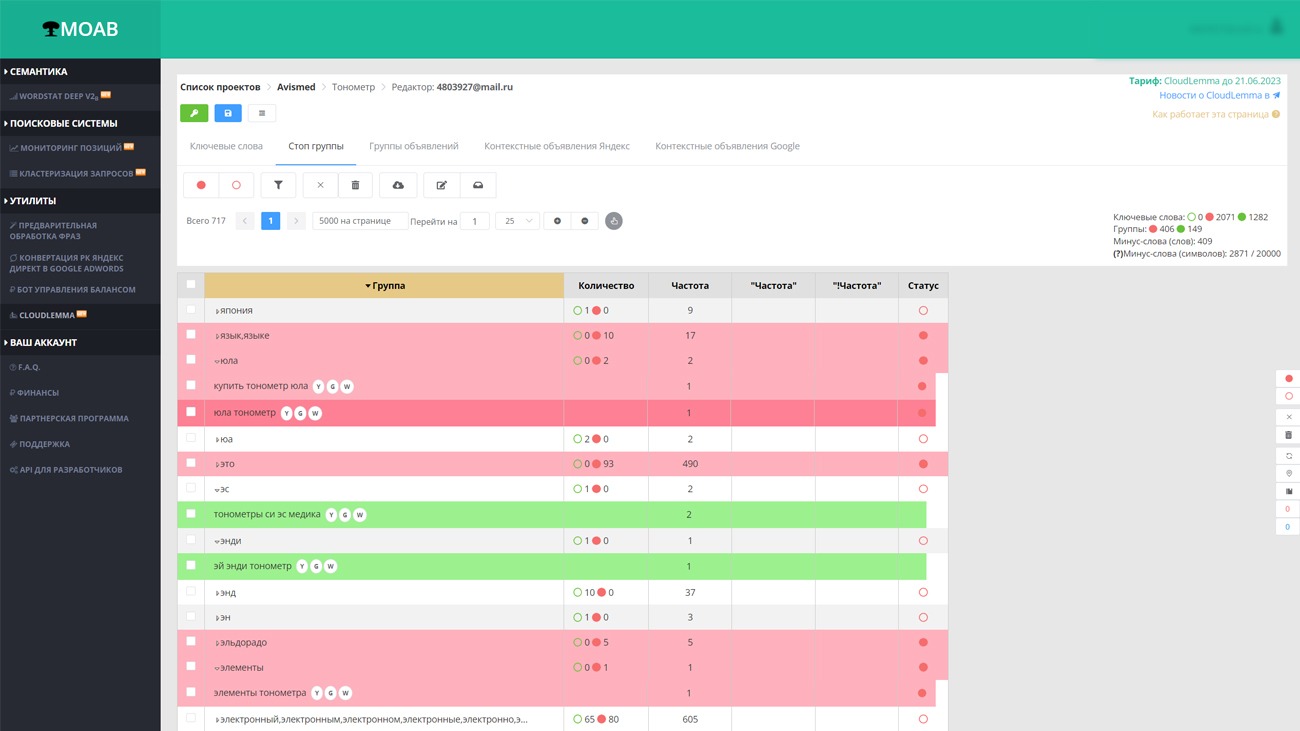Click the map pin icon in right panel
This screenshot has height=731, width=1300.
pos(1288,473)
